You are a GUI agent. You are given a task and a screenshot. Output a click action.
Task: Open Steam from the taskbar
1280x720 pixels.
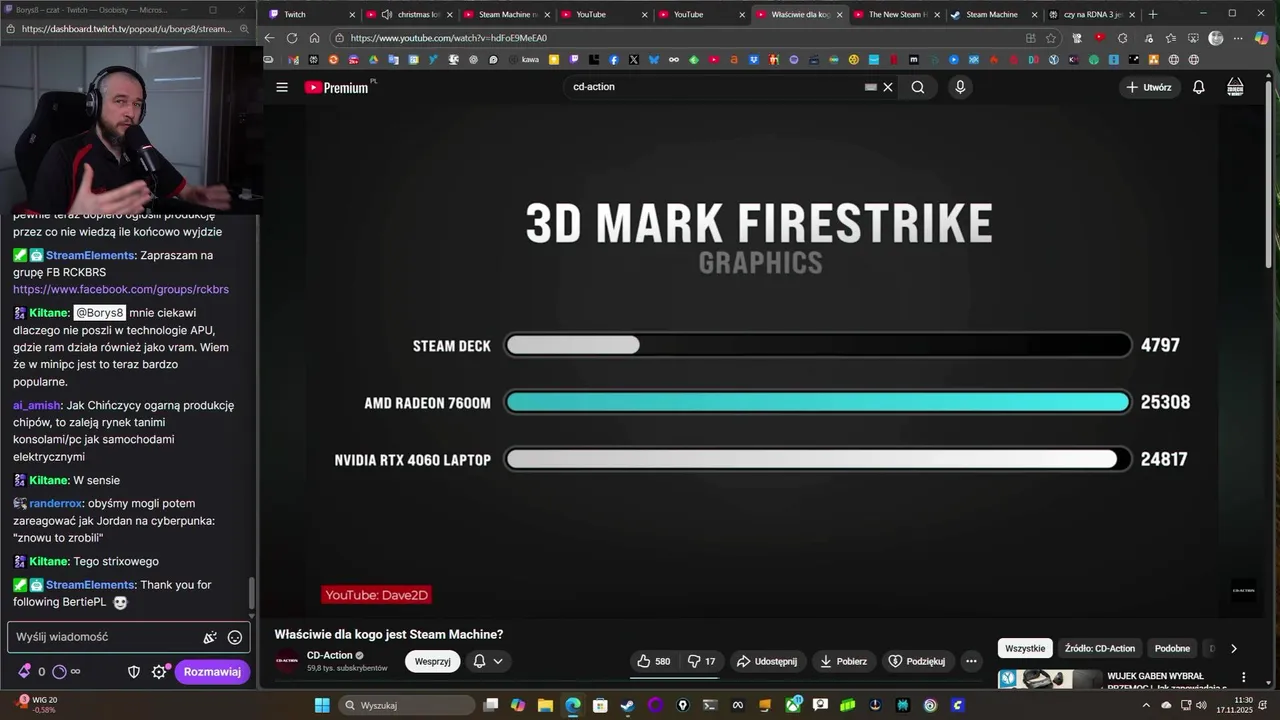pyautogui.click(x=627, y=705)
